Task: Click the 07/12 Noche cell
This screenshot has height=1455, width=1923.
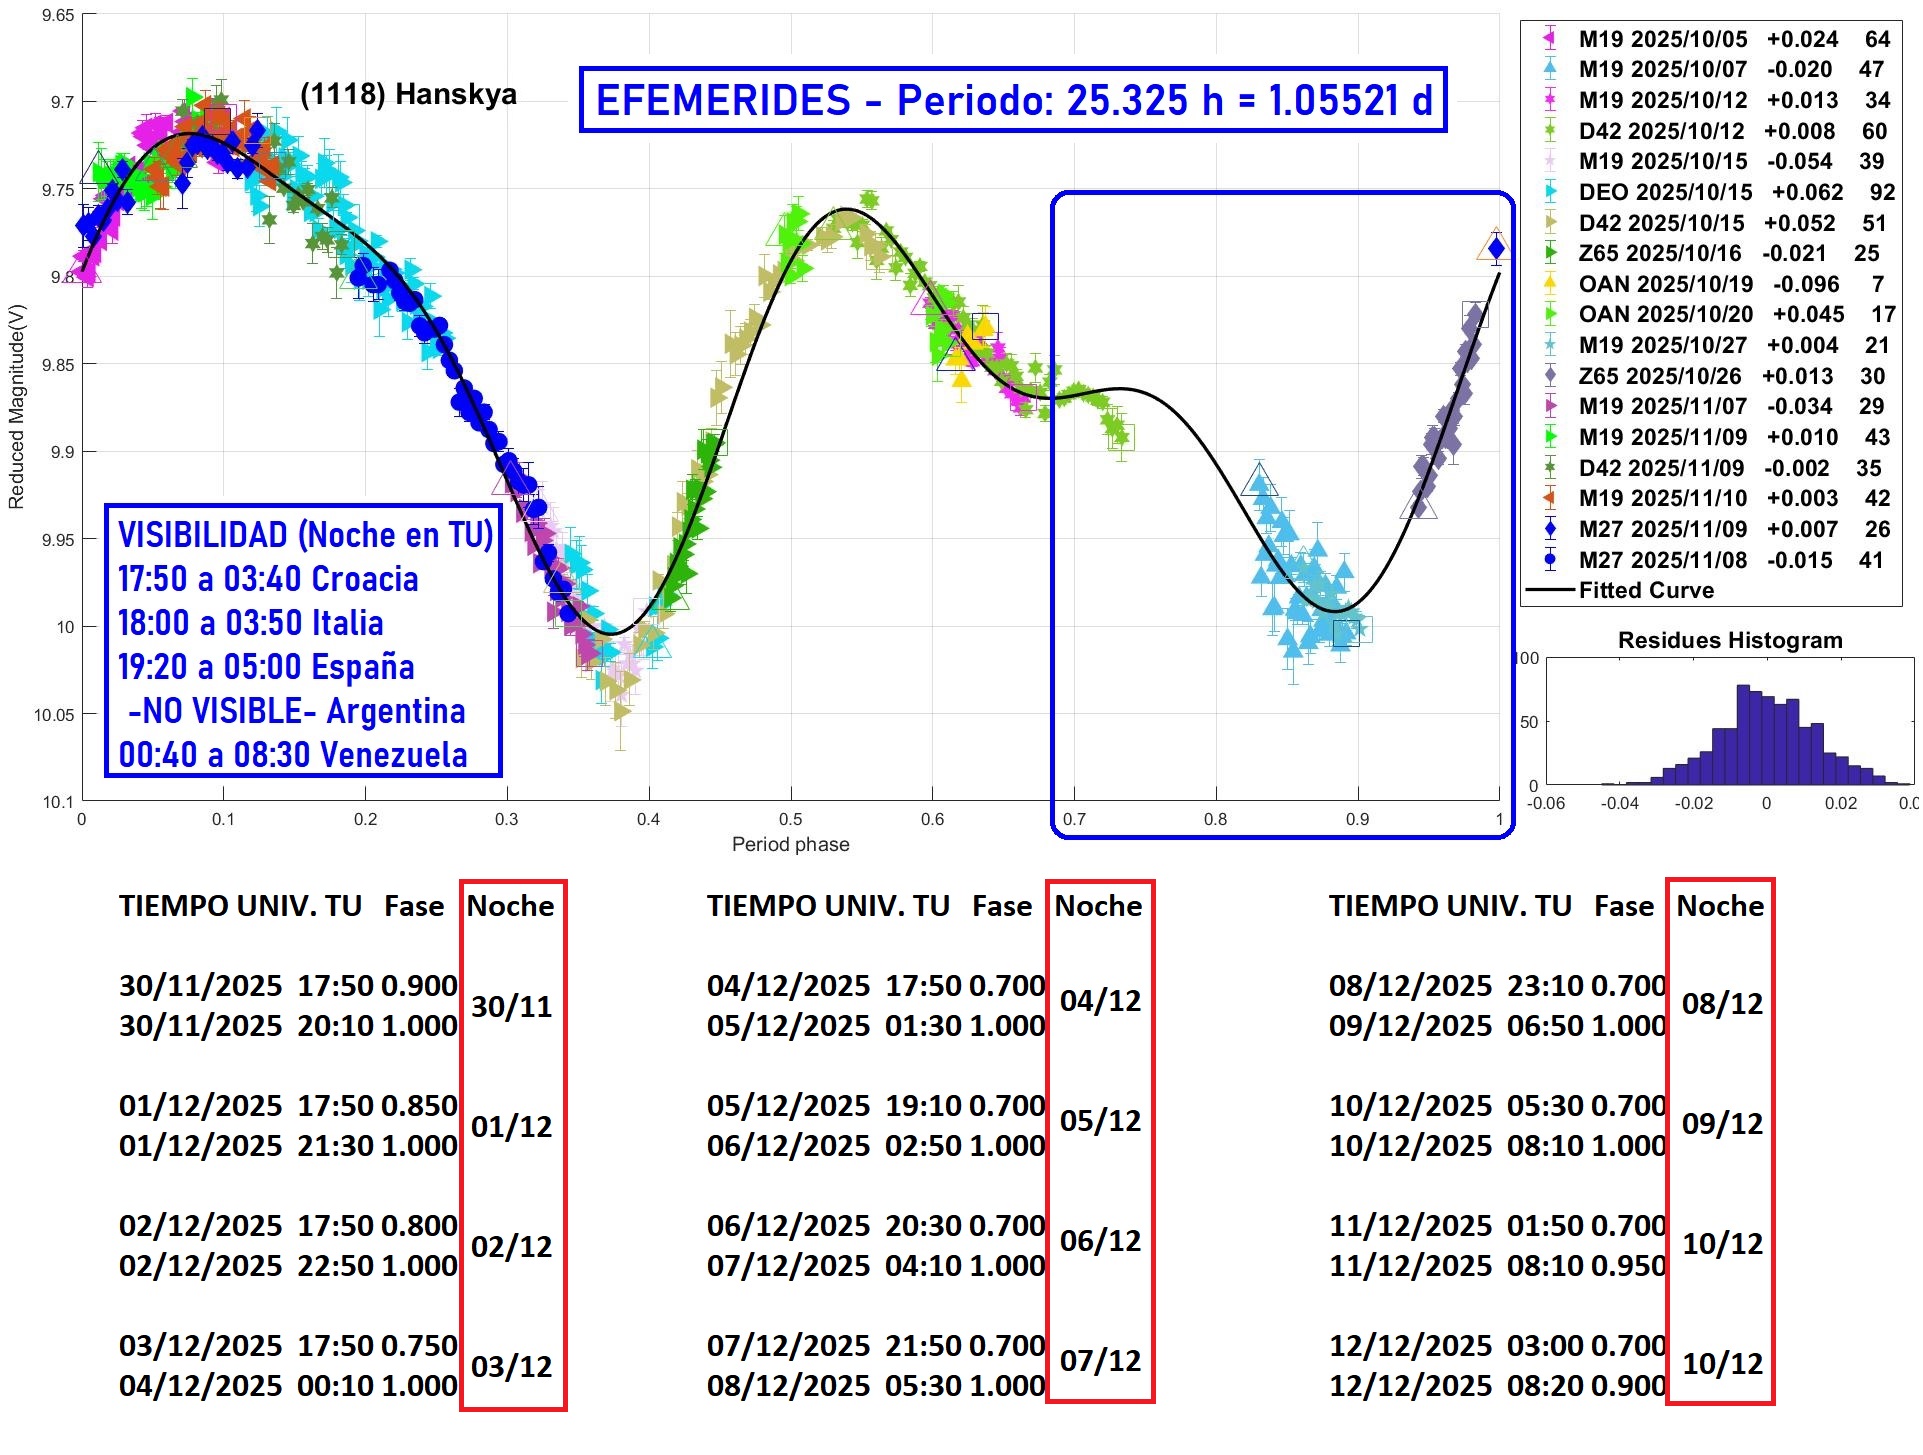Action: (1100, 1361)
